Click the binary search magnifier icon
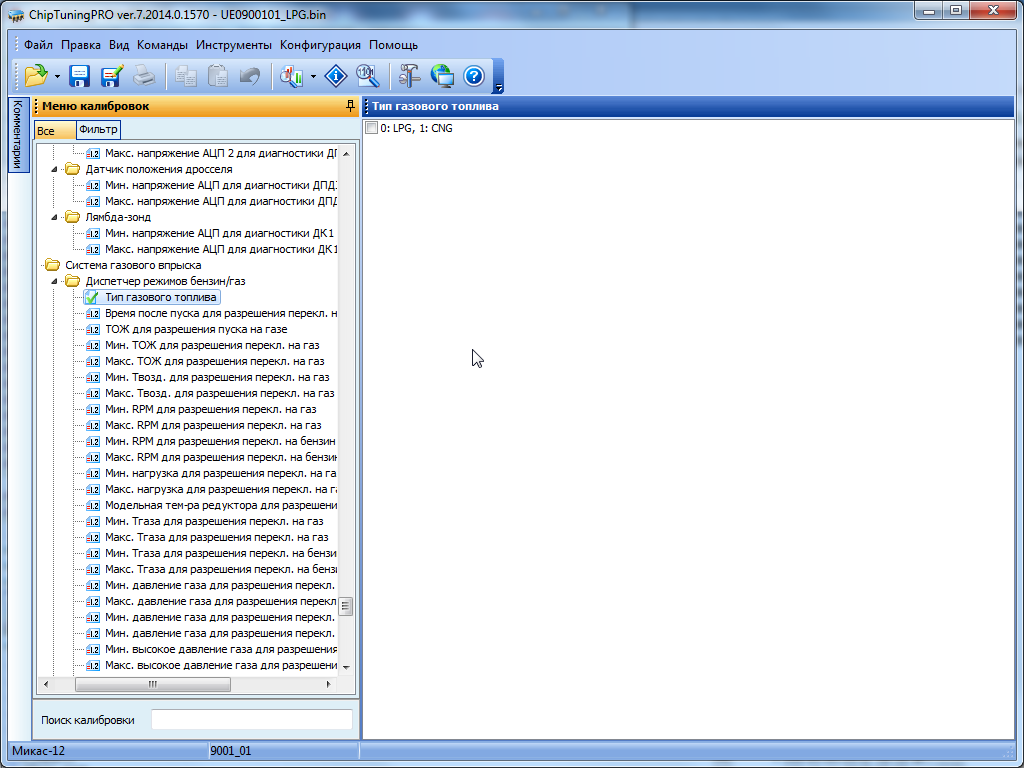This screenshot has height=768, width=1024. coord(367,75)
